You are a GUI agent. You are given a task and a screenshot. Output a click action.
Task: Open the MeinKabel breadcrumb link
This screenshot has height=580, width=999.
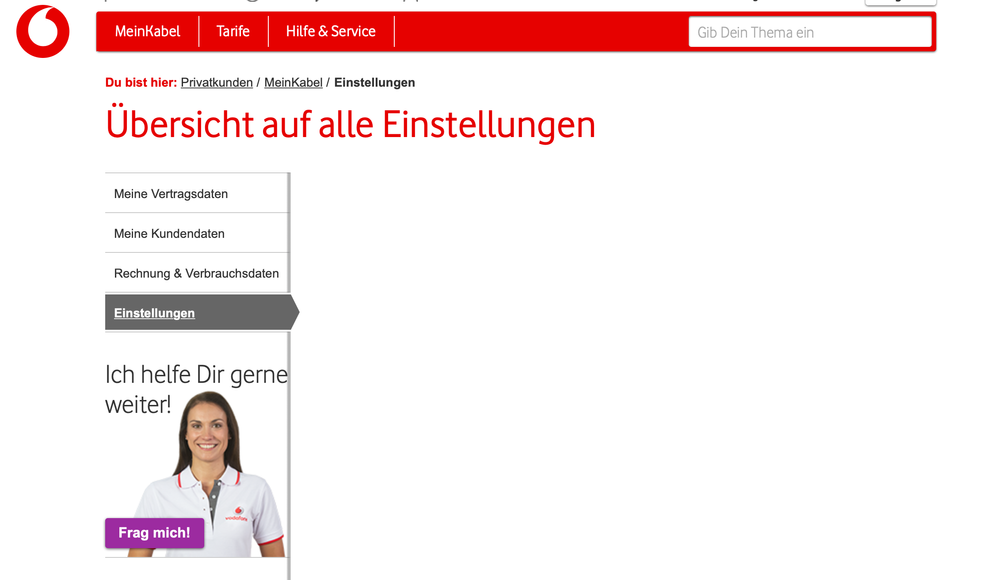click(x=292, y=82)
